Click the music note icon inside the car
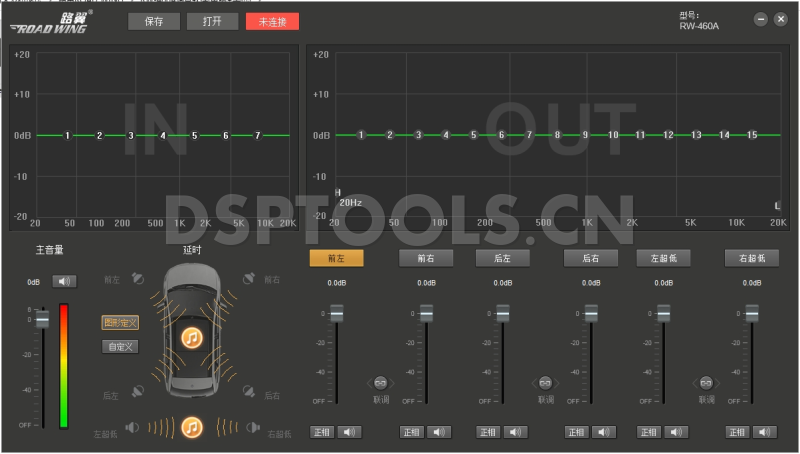The height and width of the screenshot is (454, 800). 191,337
